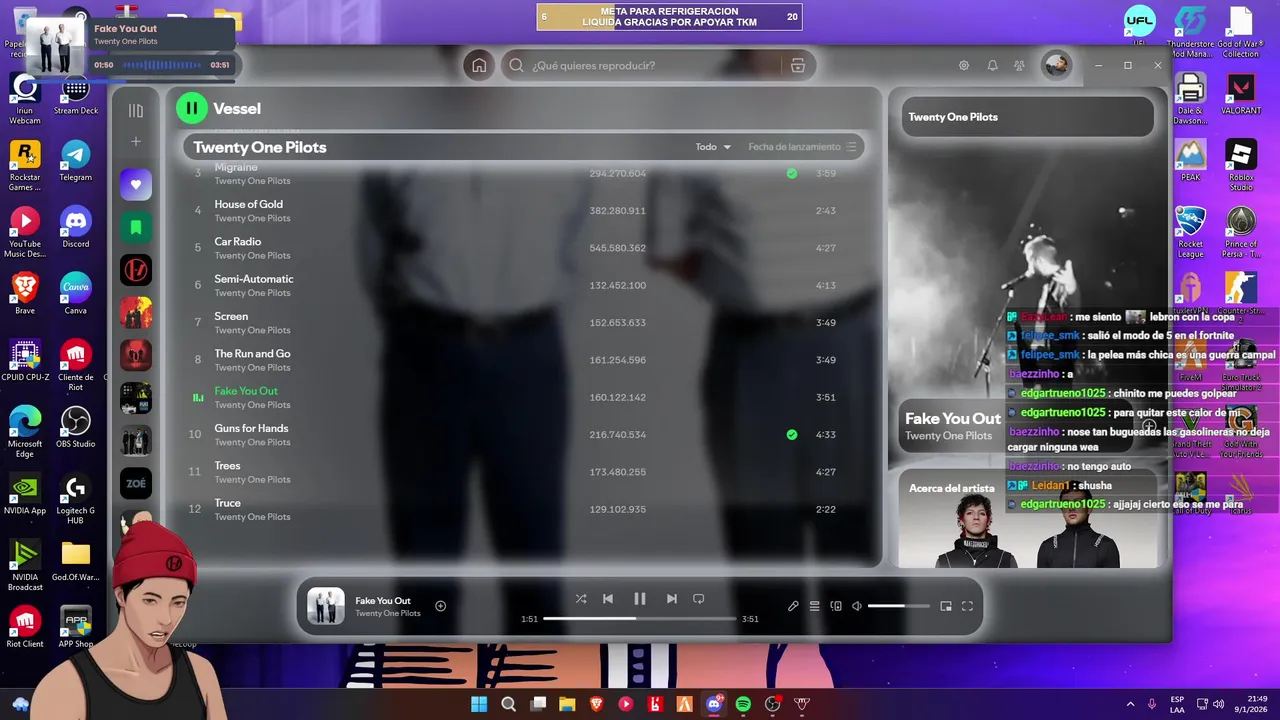Open Spotify settings gear icon

[x=964, y=65]
